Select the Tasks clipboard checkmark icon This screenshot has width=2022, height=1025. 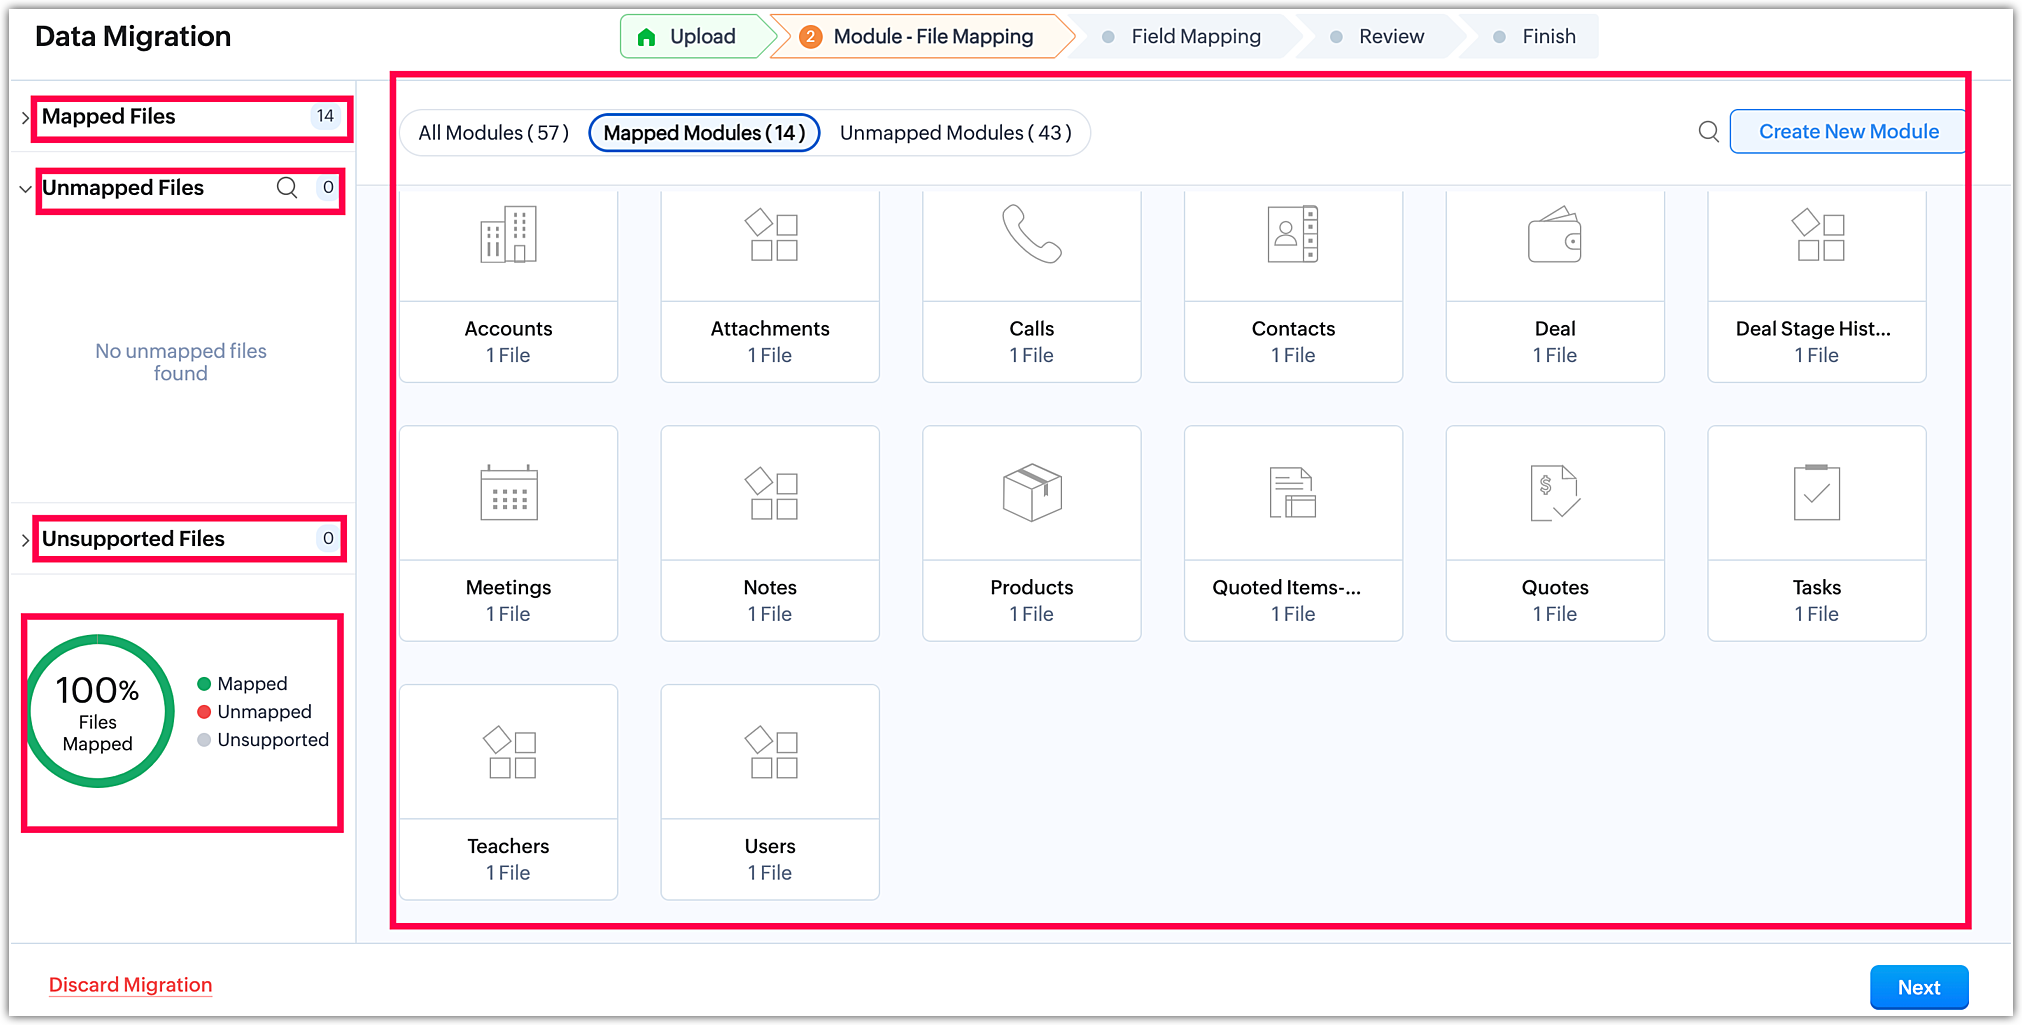click(1816, 493)
